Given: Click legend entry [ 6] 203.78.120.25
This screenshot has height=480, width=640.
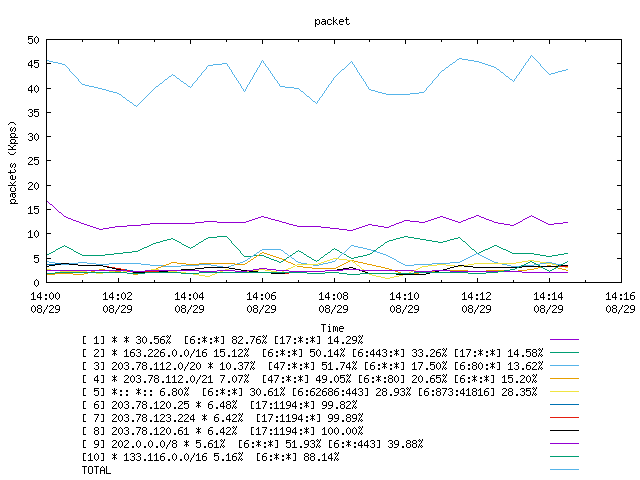Looking at the screenshot, I should click(220, 405).
